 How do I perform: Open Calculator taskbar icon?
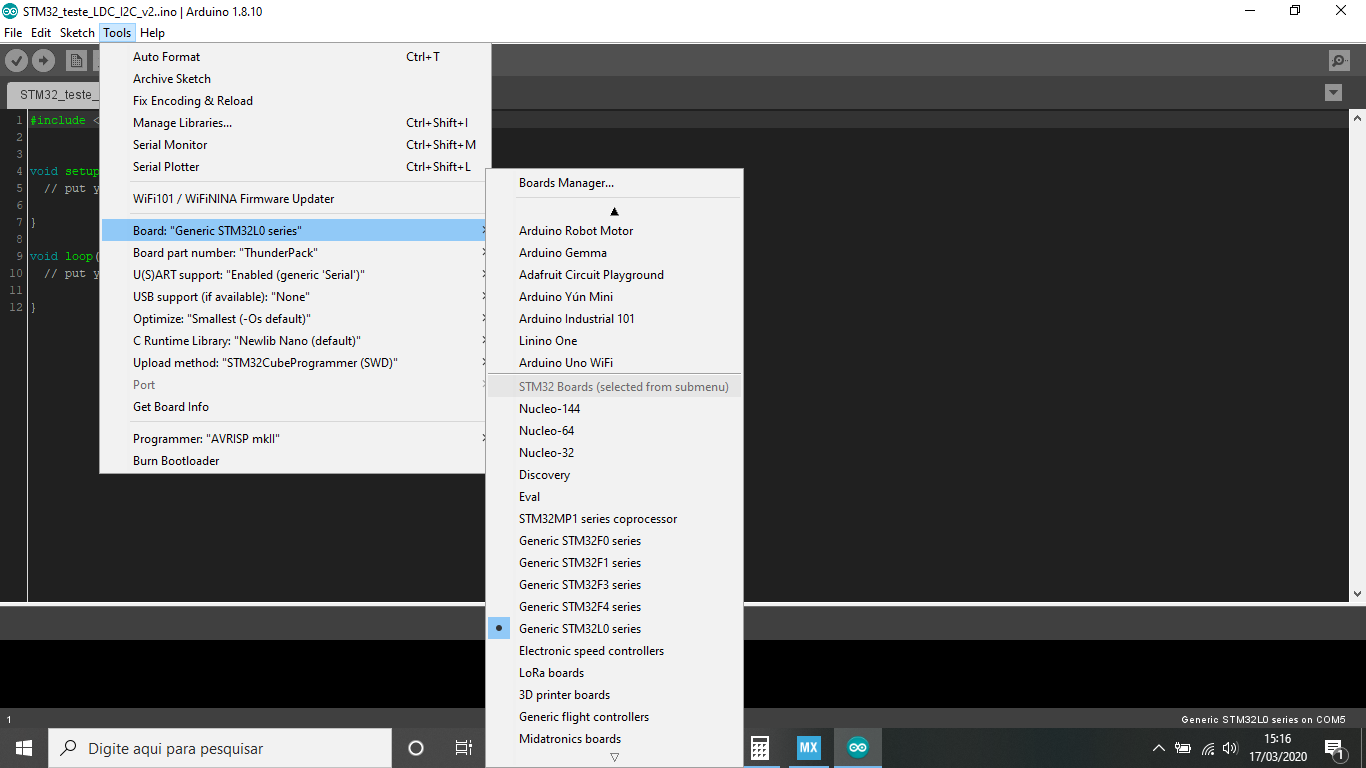760,748
